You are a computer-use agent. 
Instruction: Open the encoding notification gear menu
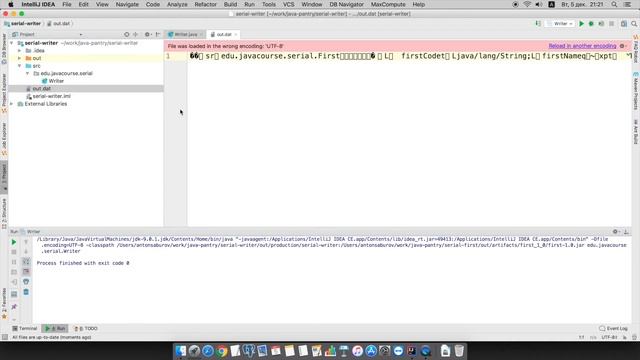point(622,46)
